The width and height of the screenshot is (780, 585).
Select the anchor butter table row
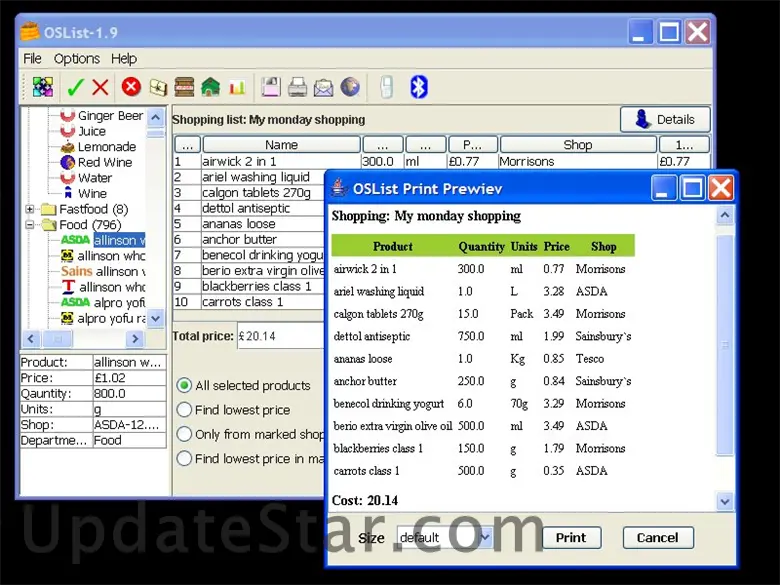click(x=249, y=239)
